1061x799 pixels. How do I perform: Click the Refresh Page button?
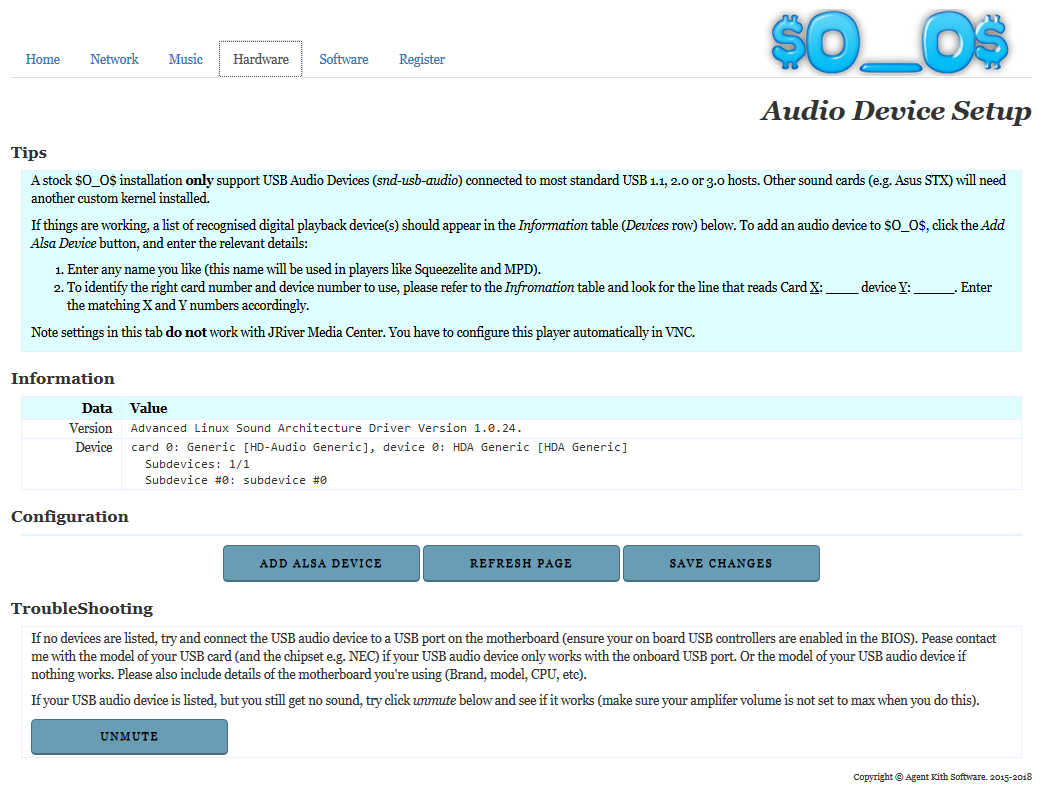(x=521, y=564)
